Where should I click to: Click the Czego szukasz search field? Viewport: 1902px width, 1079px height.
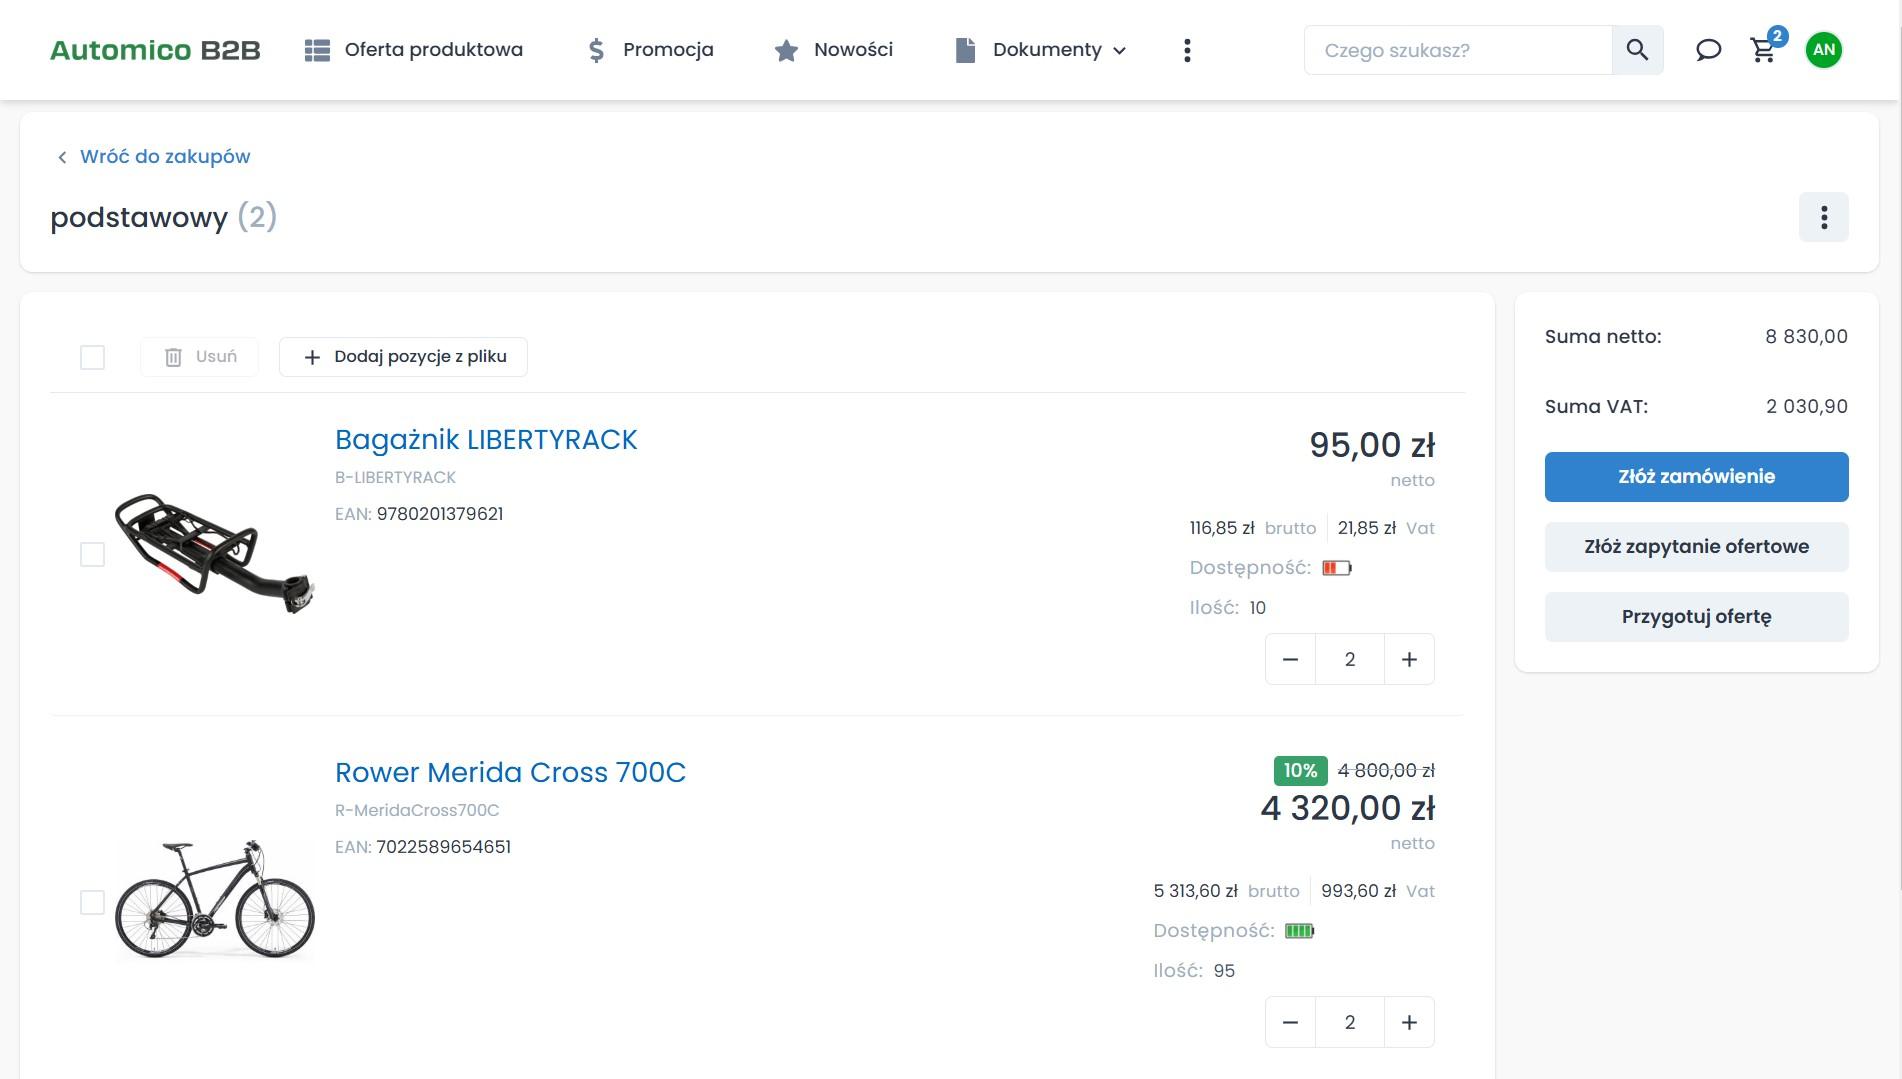click(1457, 50)
